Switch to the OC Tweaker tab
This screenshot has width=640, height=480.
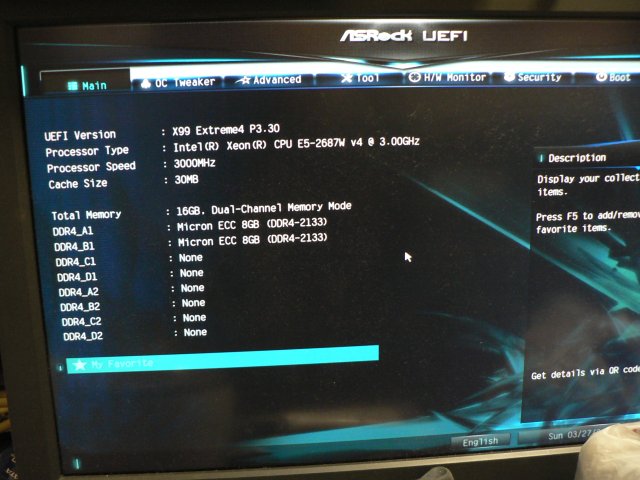click(x=178, y=82)
